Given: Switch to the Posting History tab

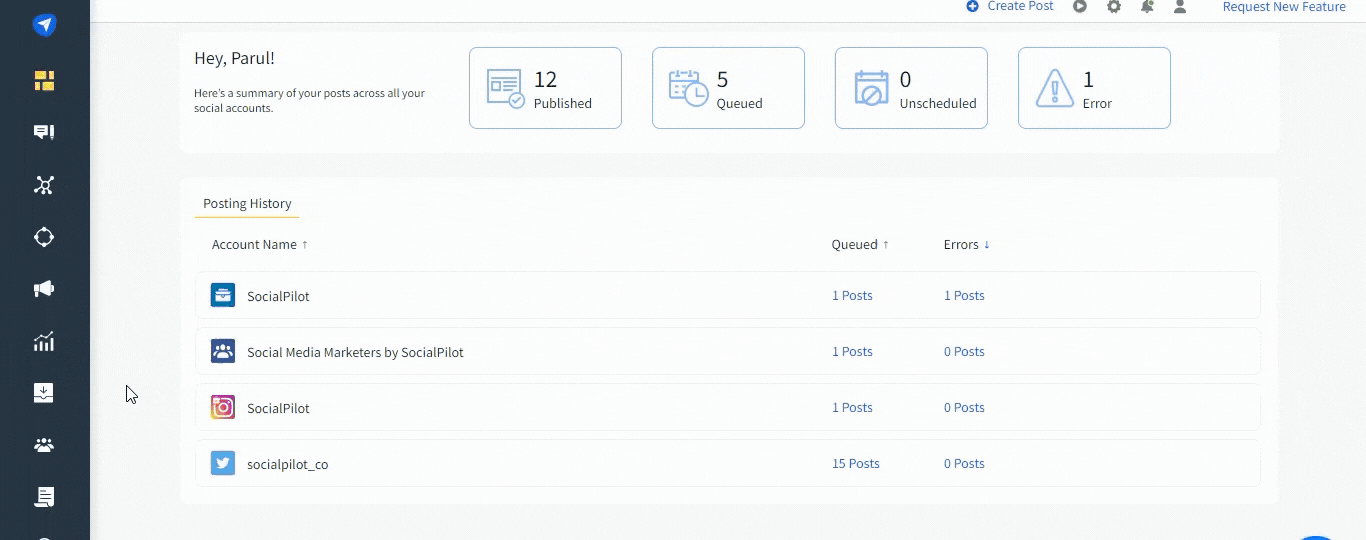Looking at the screenshot, I should [247, 204].
